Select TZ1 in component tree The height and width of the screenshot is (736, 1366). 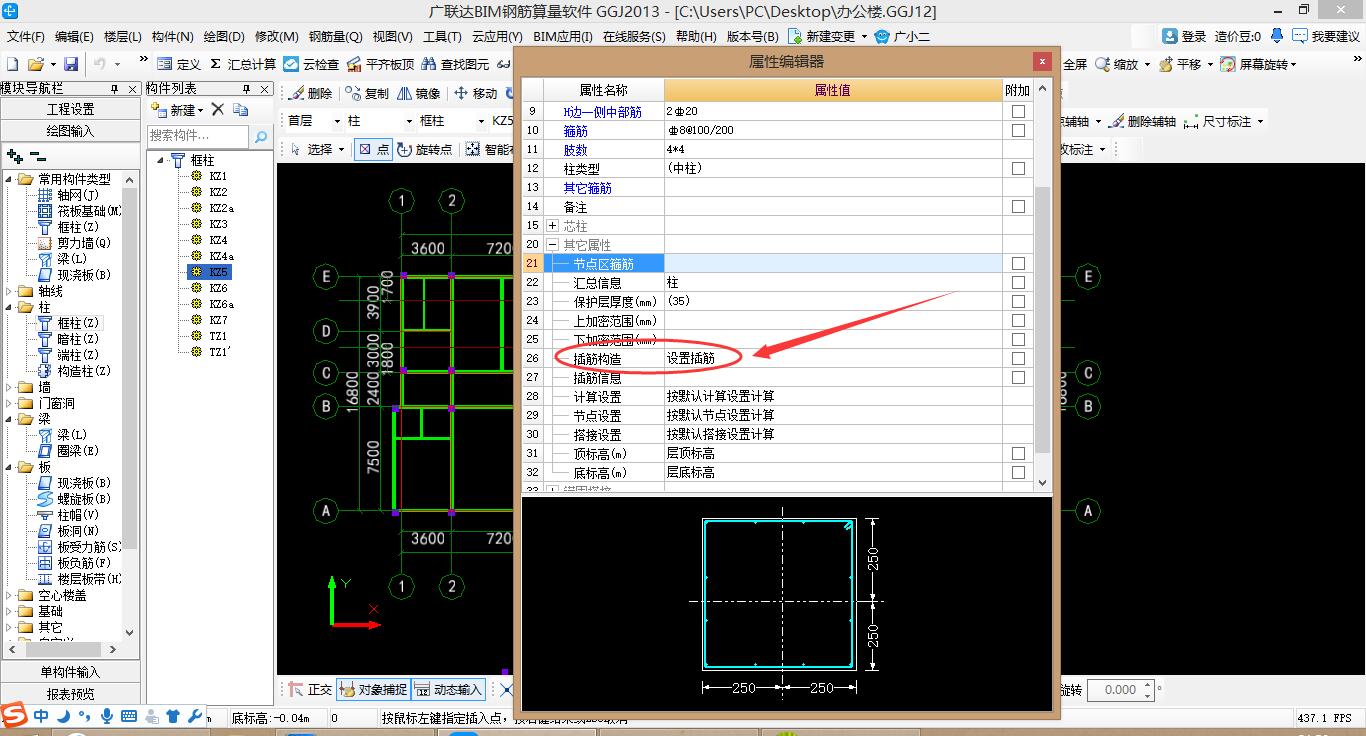tap(218, 336)
